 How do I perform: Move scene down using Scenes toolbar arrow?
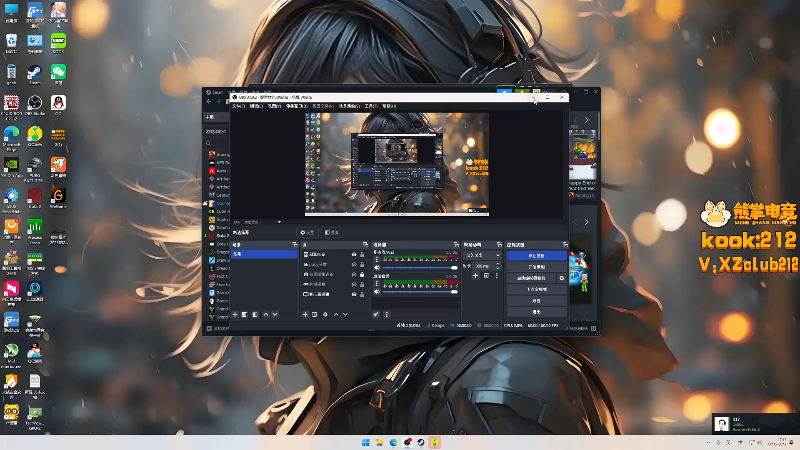(x=275, y=314)
